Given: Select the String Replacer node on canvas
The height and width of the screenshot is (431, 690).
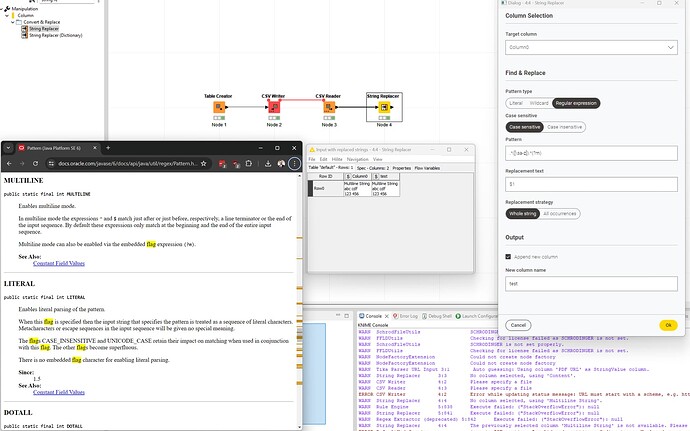Looking at the screenshot, I should pos(385,106).
